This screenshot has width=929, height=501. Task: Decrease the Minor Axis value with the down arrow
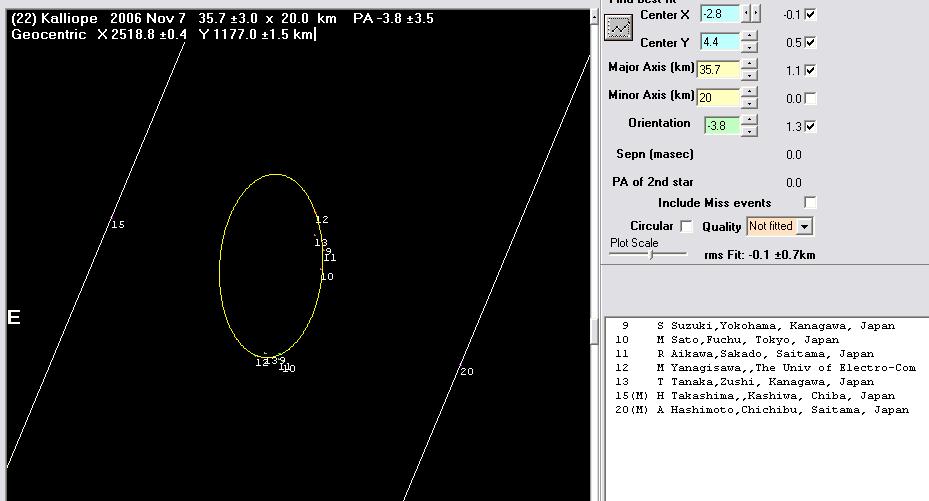(x=749, y=102)
